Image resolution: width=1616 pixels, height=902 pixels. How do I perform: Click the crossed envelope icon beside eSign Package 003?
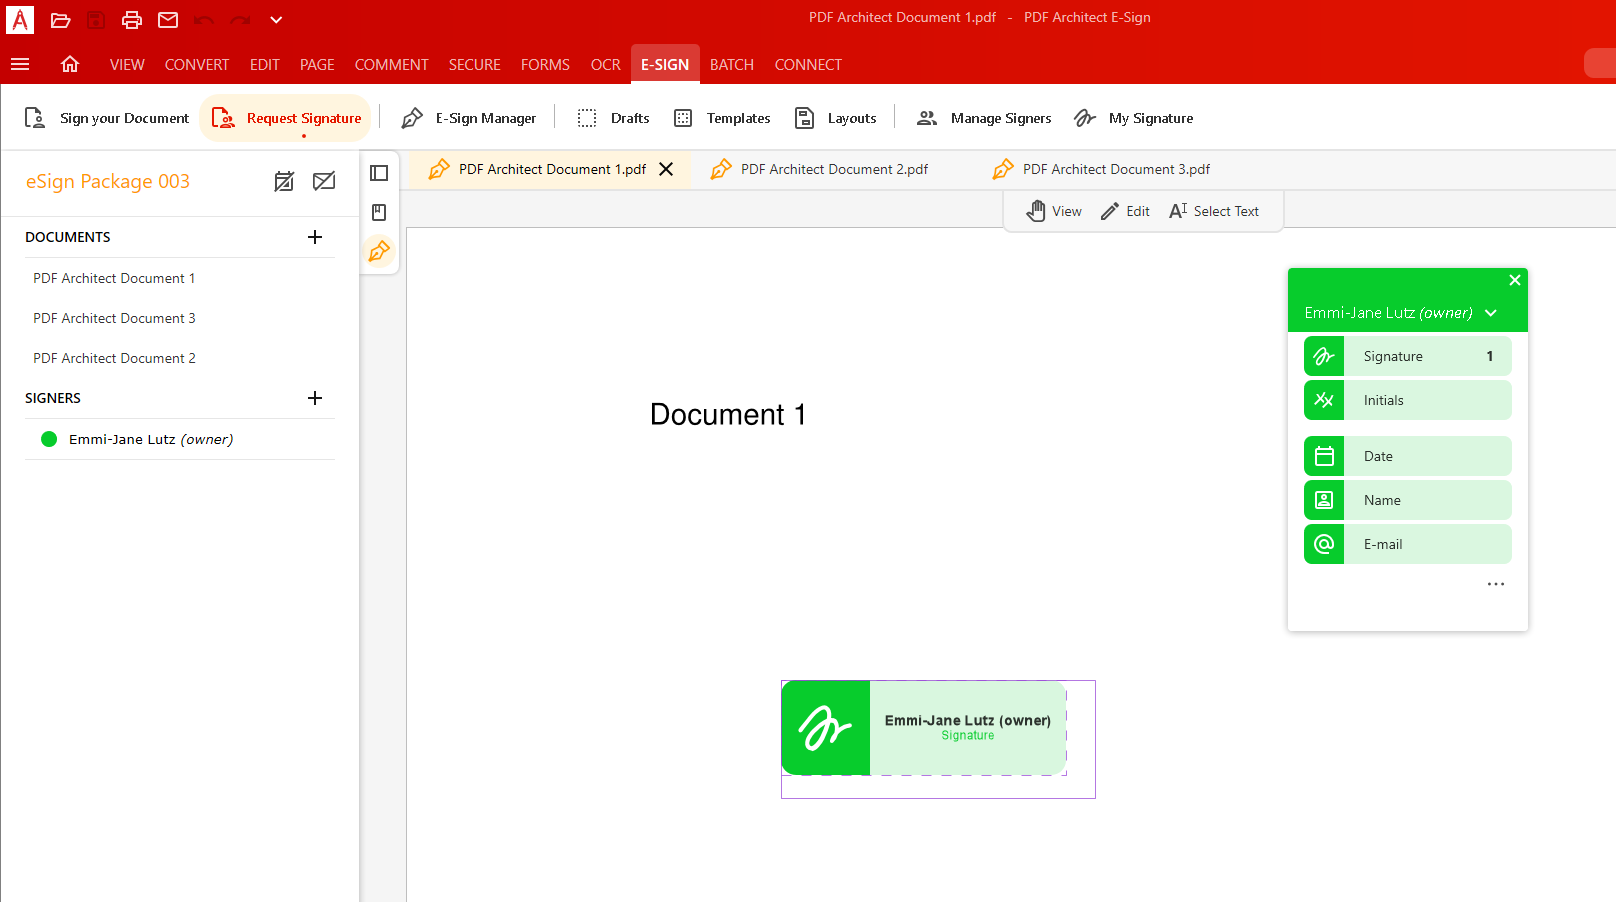click(324, 181)
